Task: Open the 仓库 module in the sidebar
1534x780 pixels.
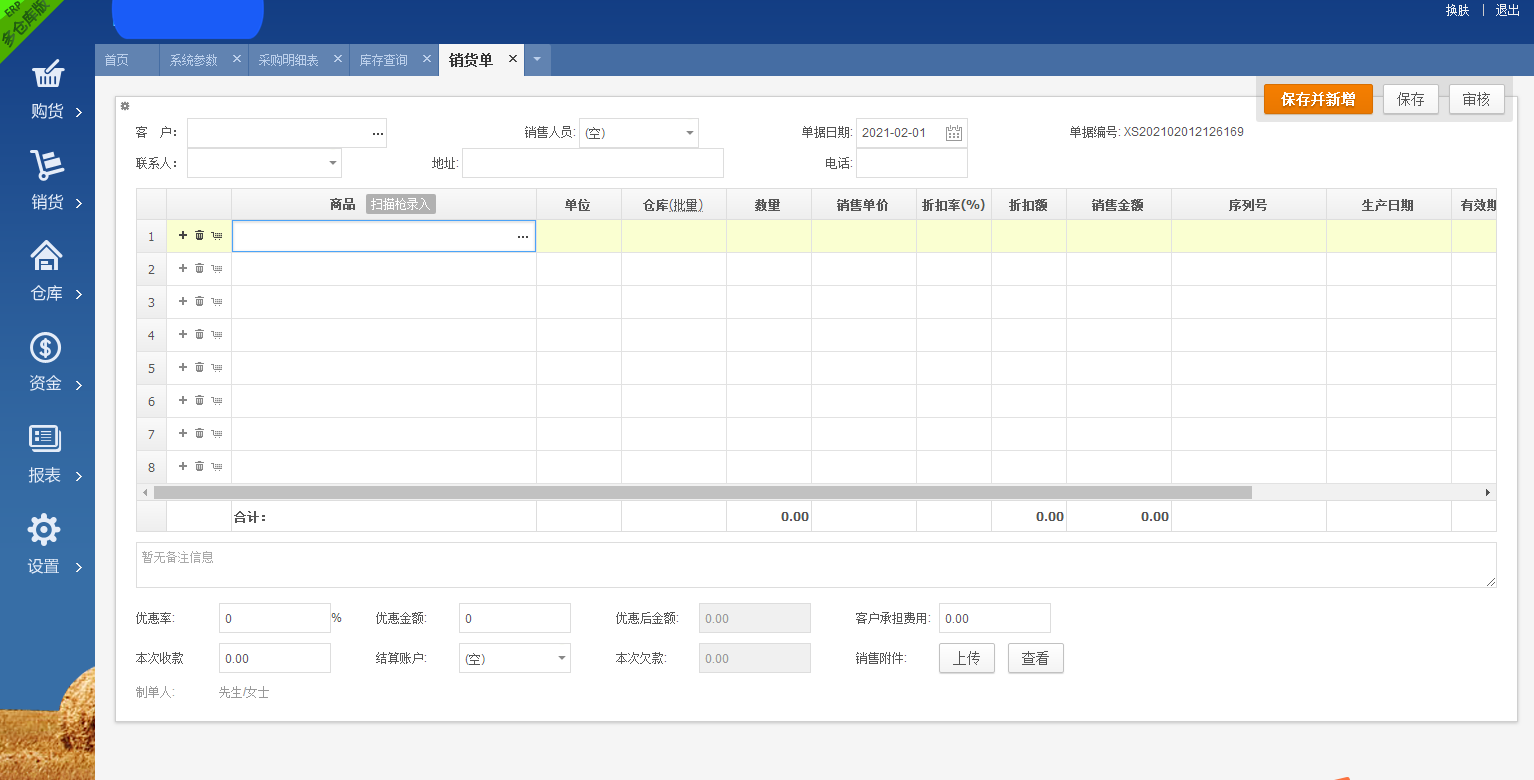Action: [44, 272]
